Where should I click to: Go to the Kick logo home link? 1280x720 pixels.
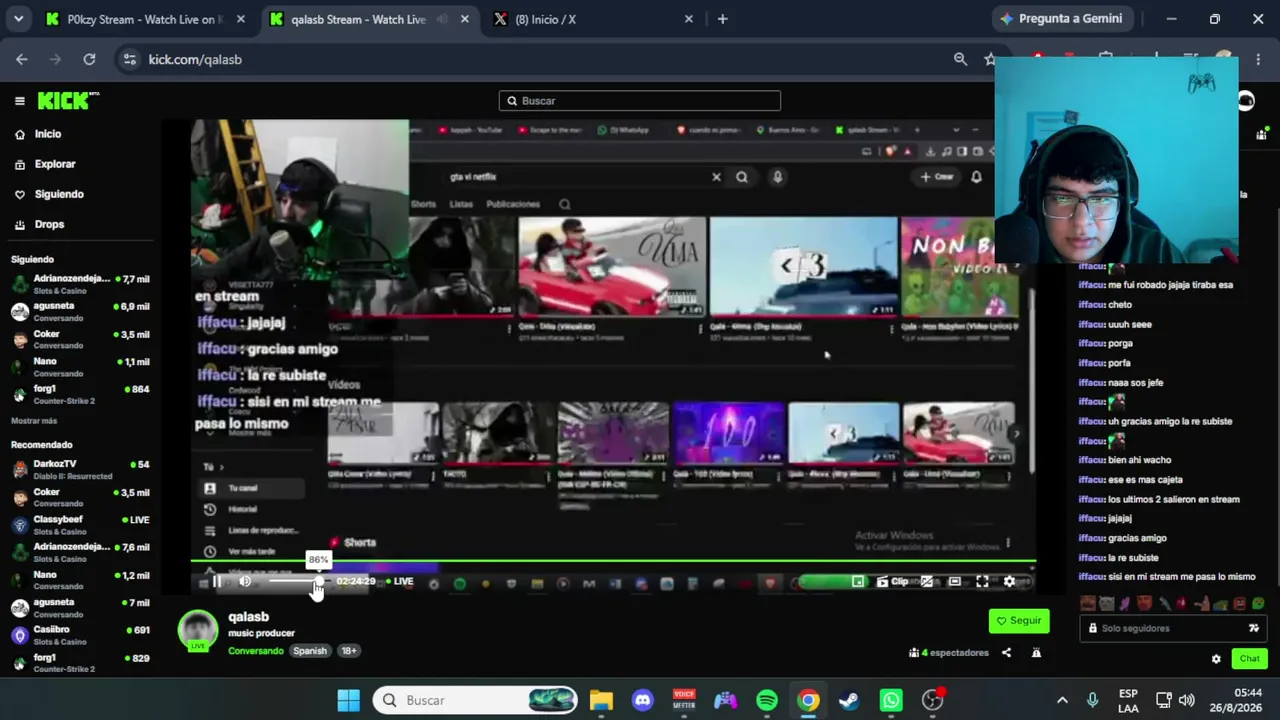point(68,100)
